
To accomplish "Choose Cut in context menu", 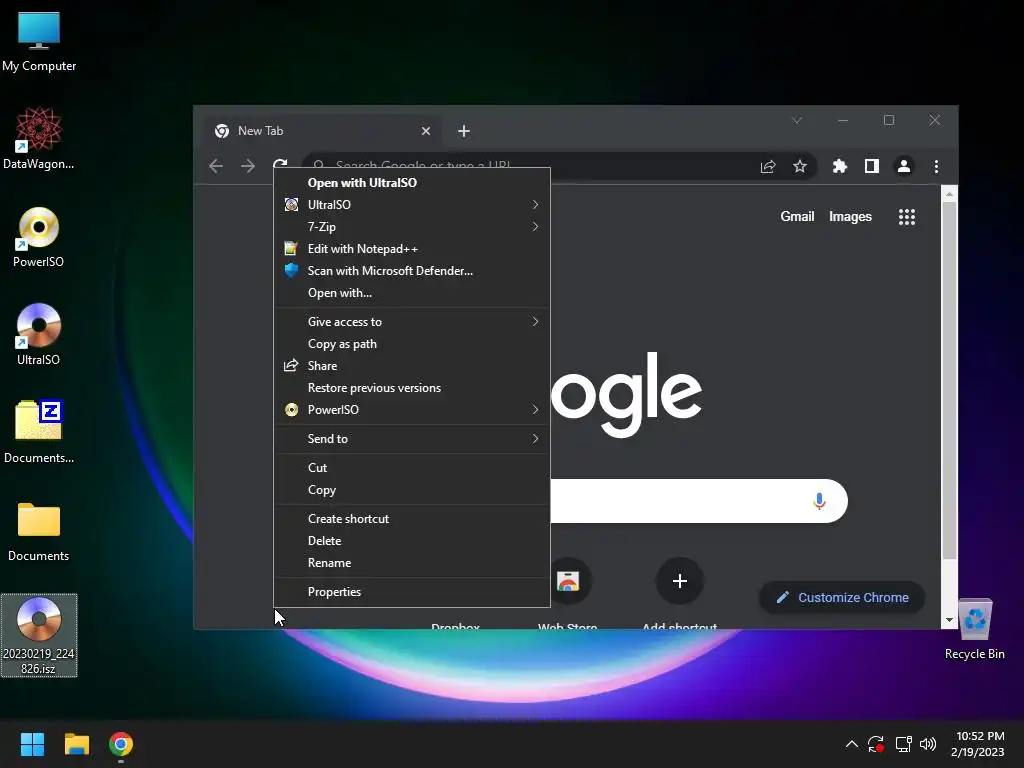I will (x=412, y=468).
